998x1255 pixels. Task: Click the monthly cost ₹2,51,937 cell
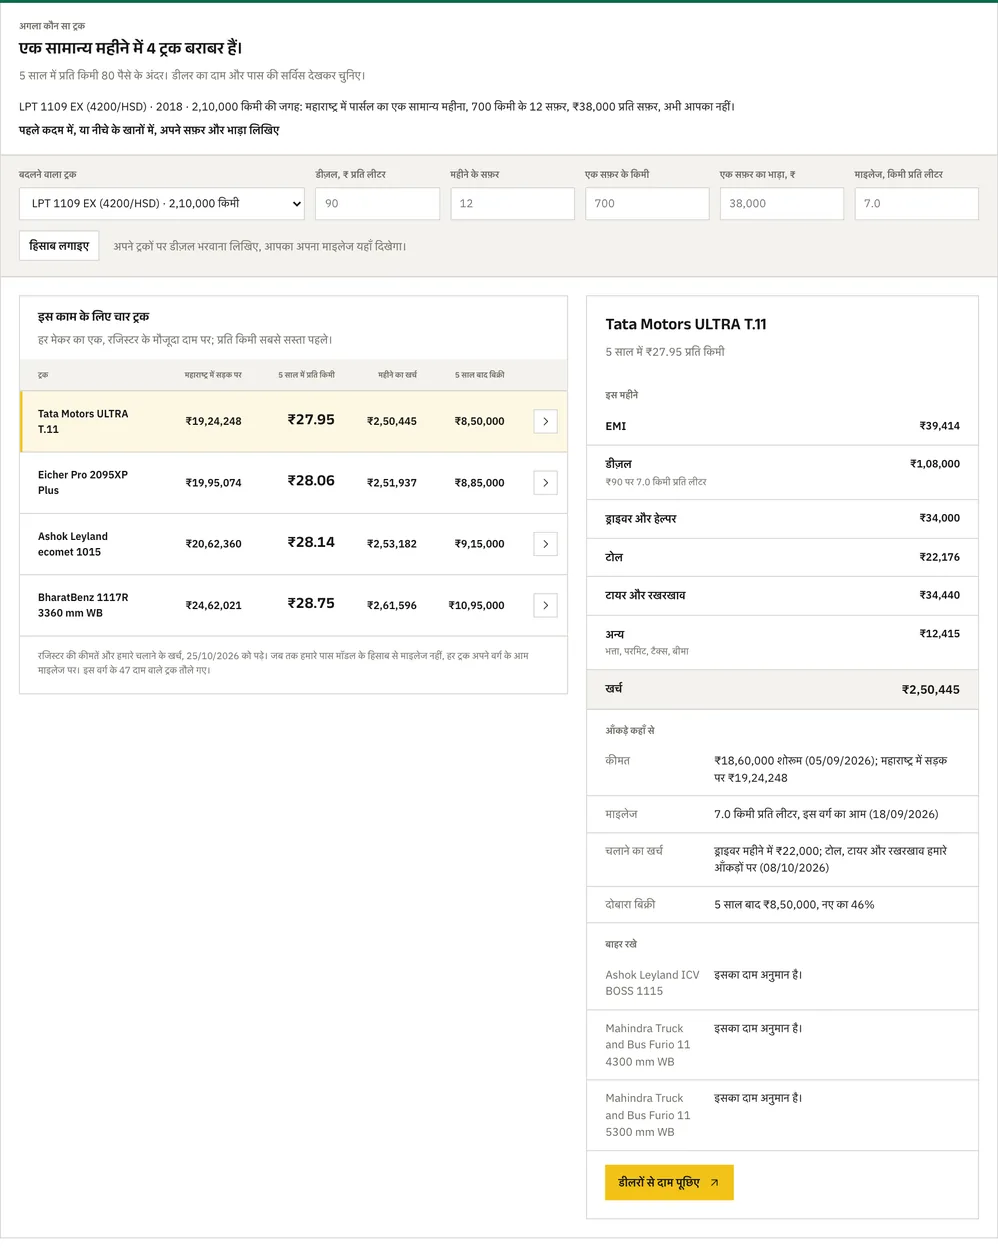[392, 483]
